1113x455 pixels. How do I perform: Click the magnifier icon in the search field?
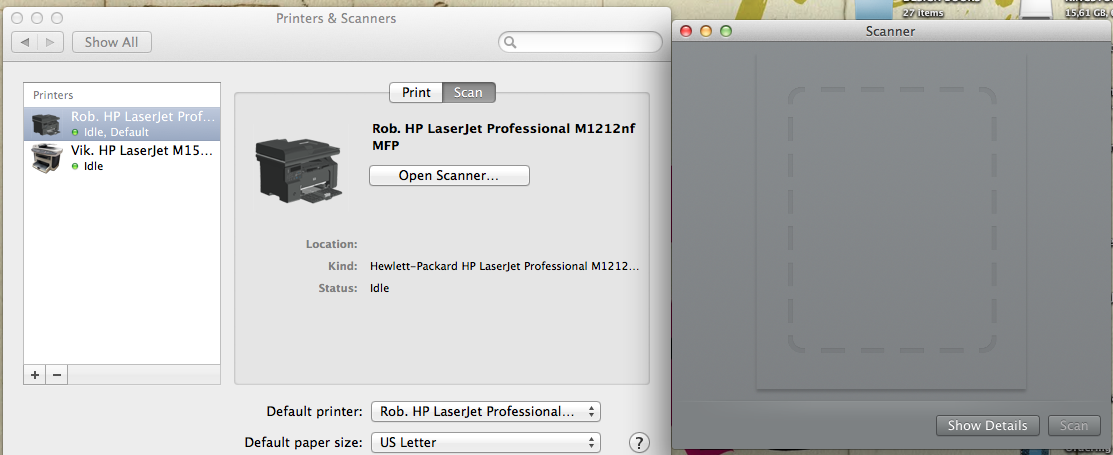click(x=510, y=43)
